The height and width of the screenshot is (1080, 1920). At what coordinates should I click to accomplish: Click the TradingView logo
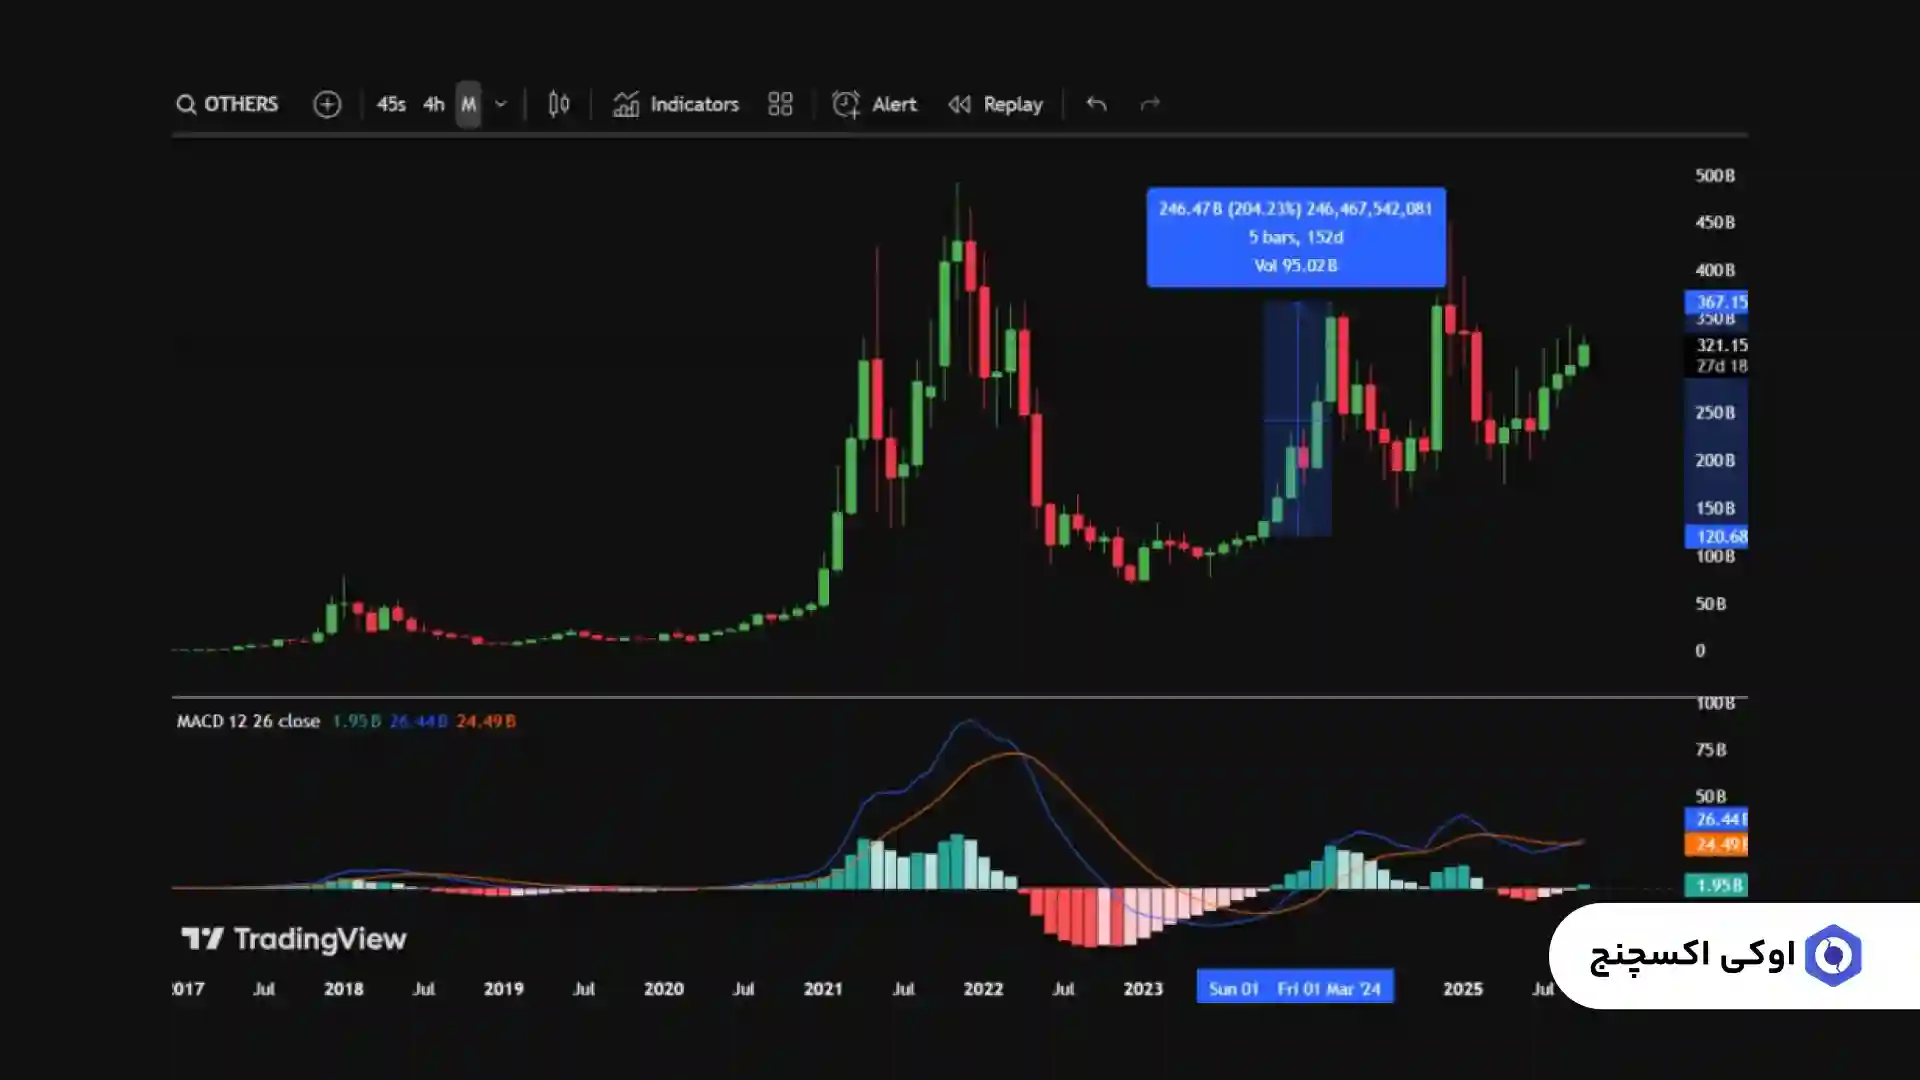click(x=294, y=938)
